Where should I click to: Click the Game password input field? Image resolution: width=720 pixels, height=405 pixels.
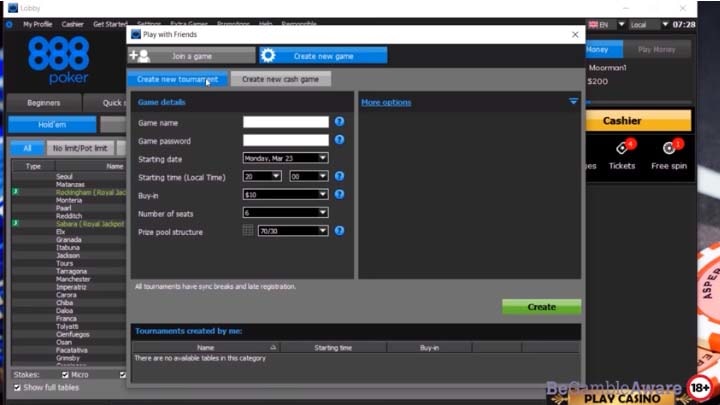[x=286, y=140]
